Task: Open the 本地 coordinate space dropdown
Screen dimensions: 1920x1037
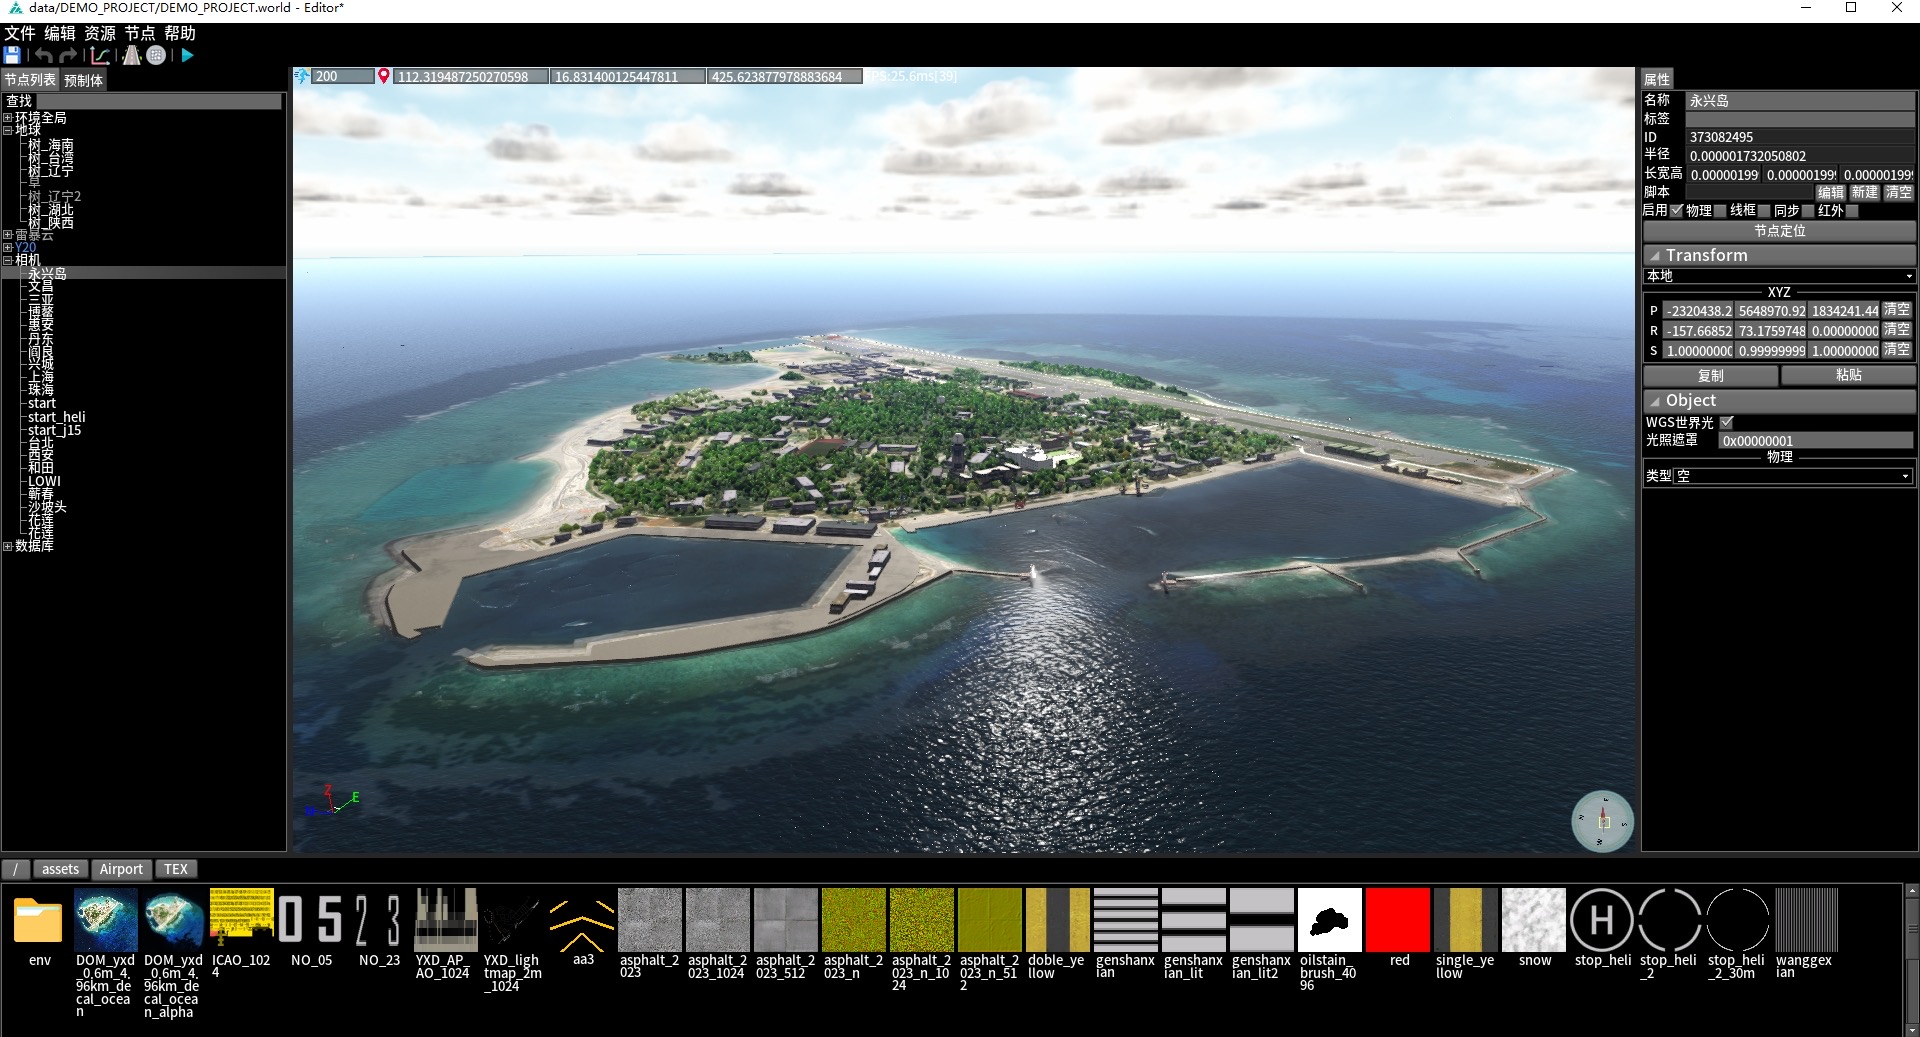Action: (1779, 276)
